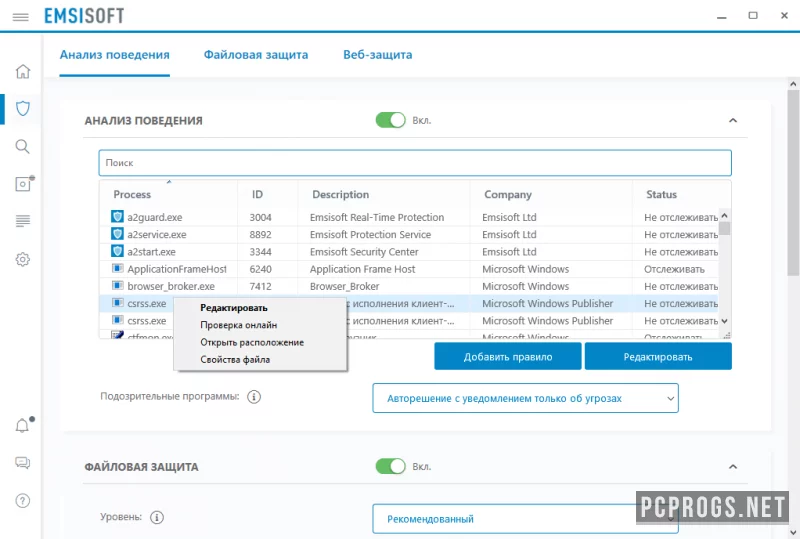The width and height of the screenshot is (800, 539).
Task: Click process list scrollbar down arrow
Action: [x=724, y=321]
